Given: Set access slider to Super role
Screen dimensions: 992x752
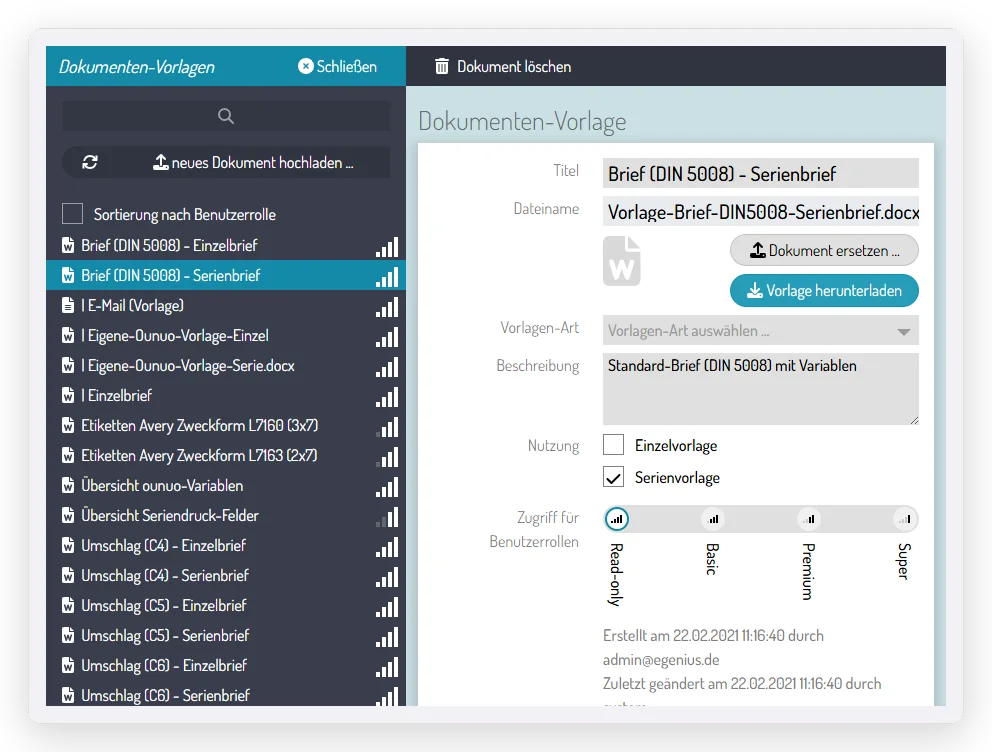Looking at the screenshot, I should tap(905, 519).
